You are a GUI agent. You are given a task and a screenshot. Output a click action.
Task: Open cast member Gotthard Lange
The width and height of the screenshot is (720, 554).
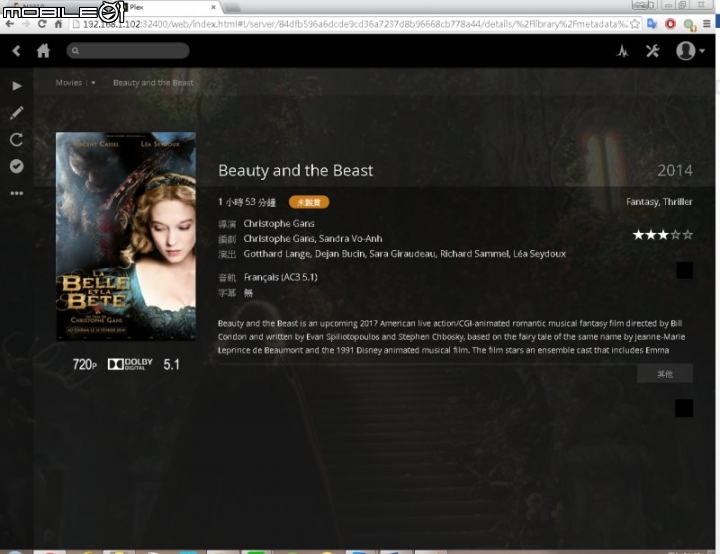(x=277, y=254)
